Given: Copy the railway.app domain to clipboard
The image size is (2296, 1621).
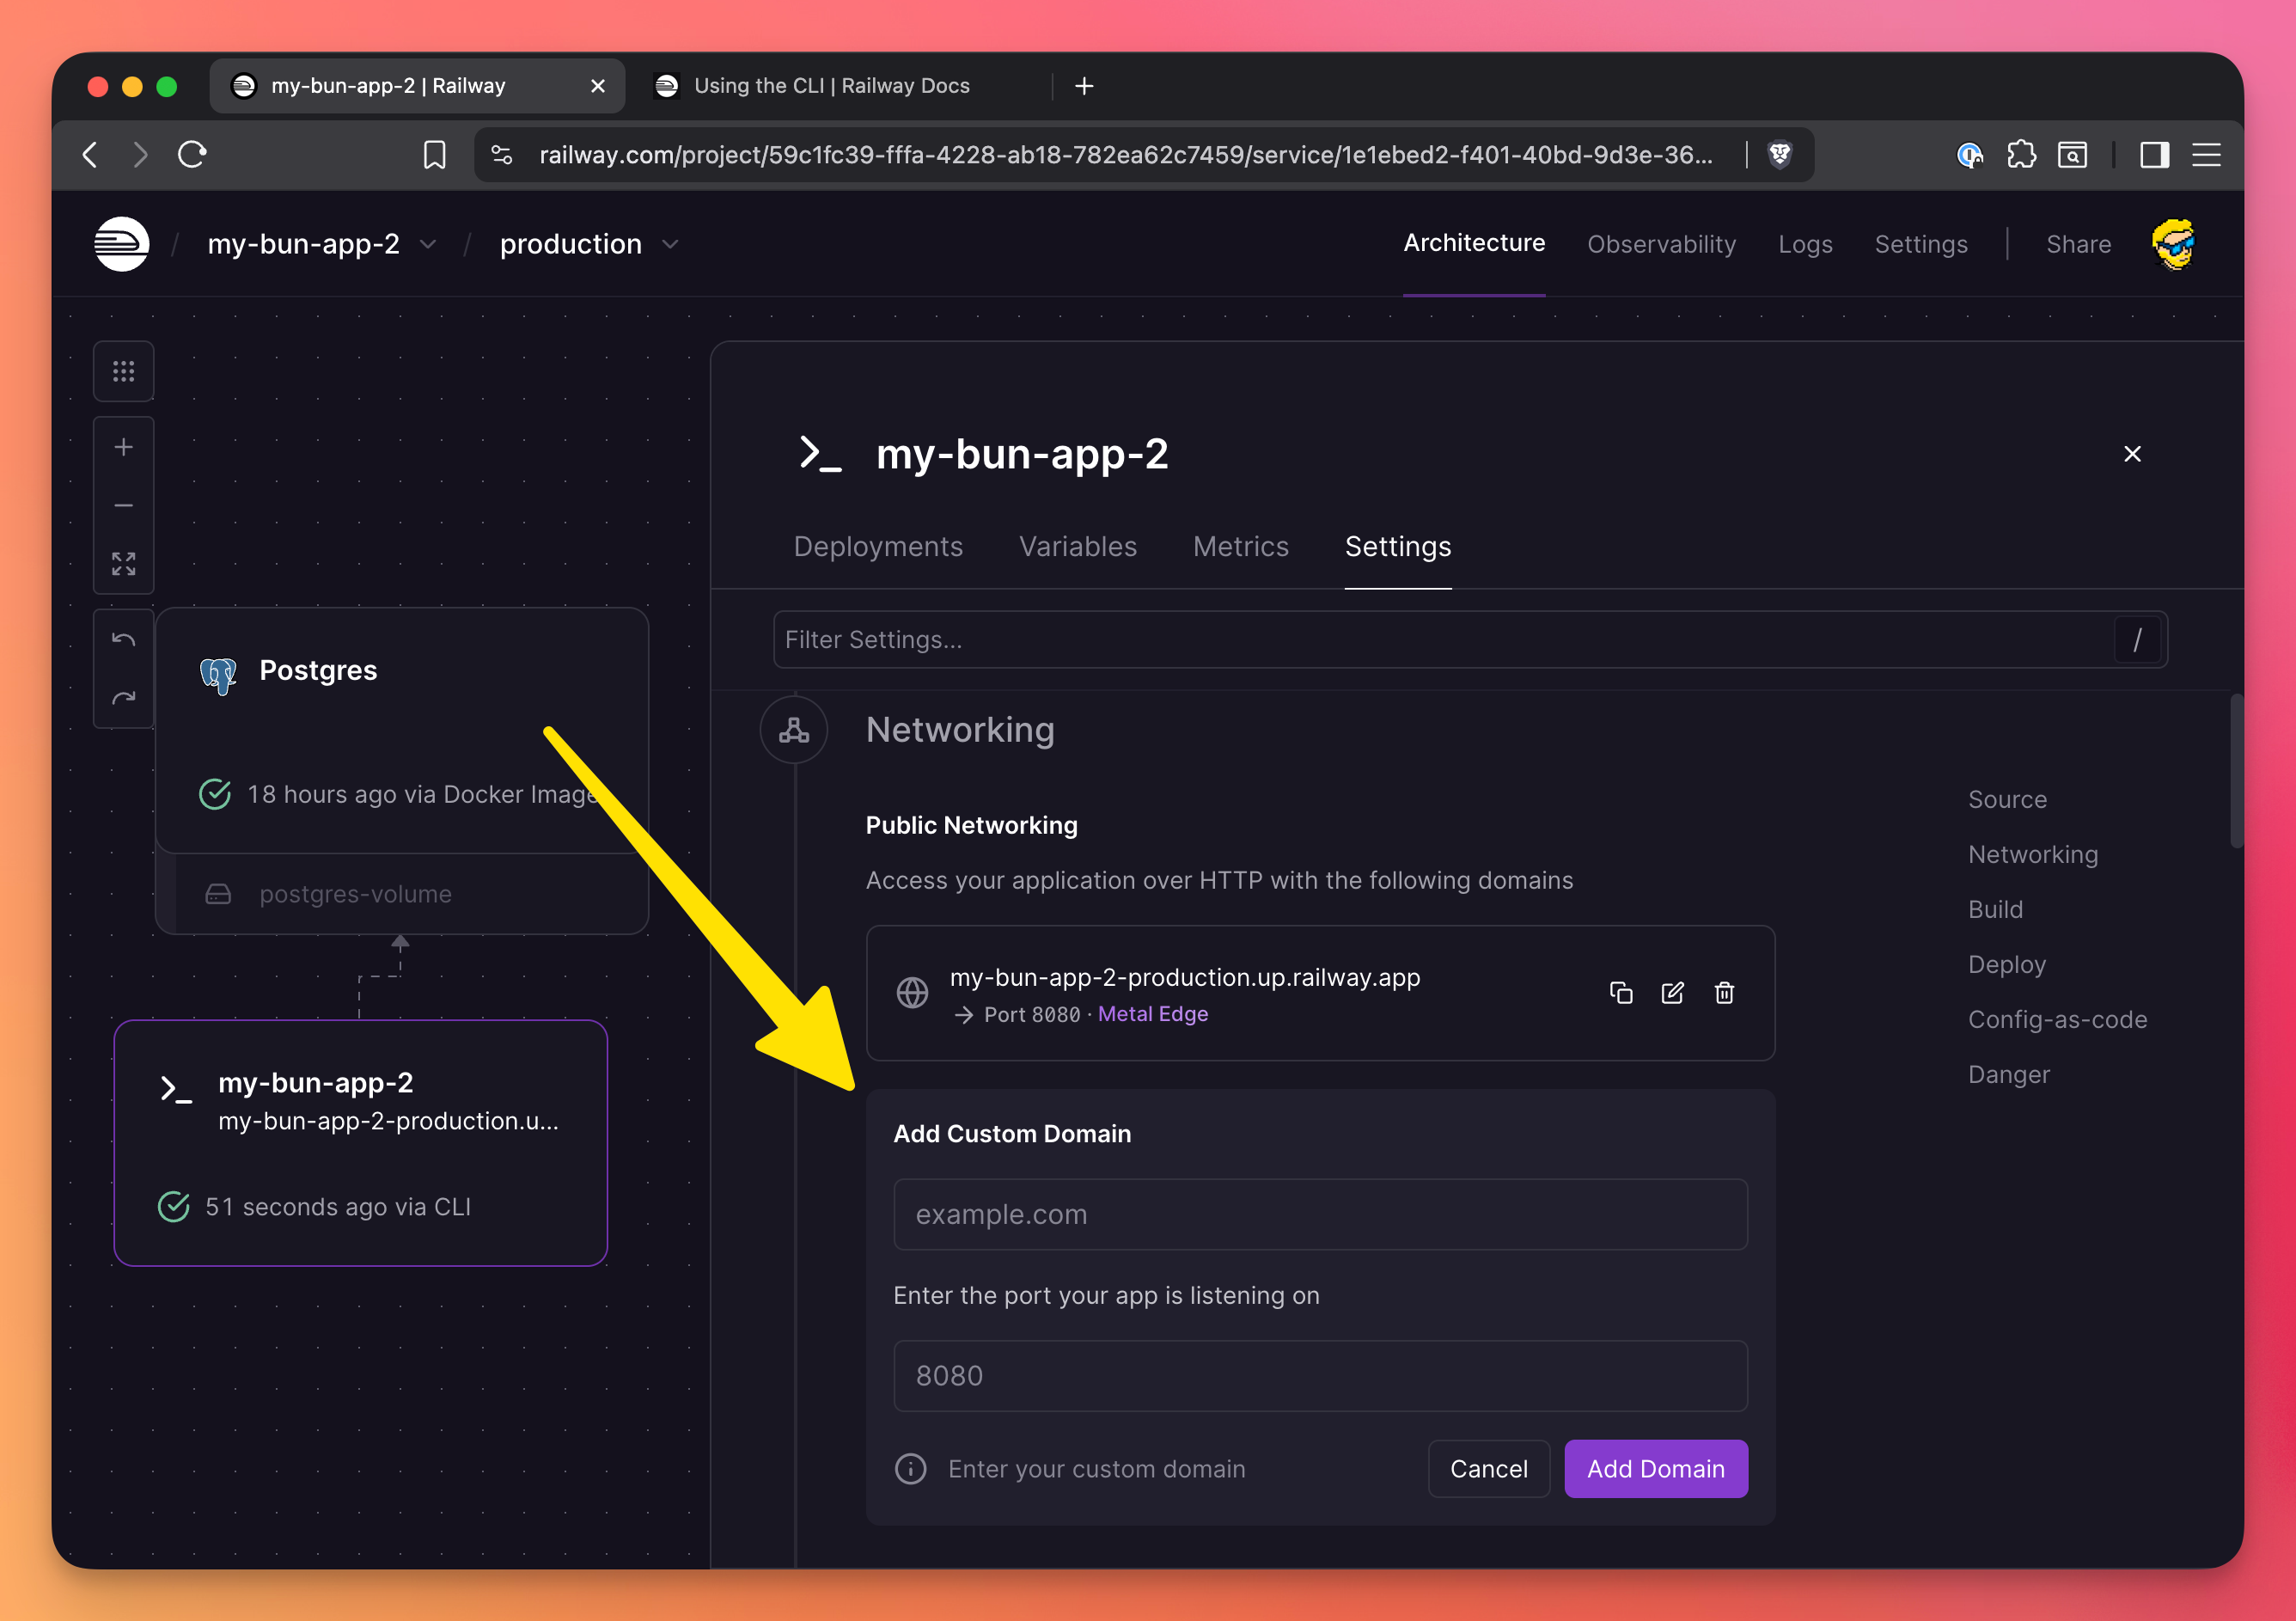Looking at the screenshot, I should 1620,992.
